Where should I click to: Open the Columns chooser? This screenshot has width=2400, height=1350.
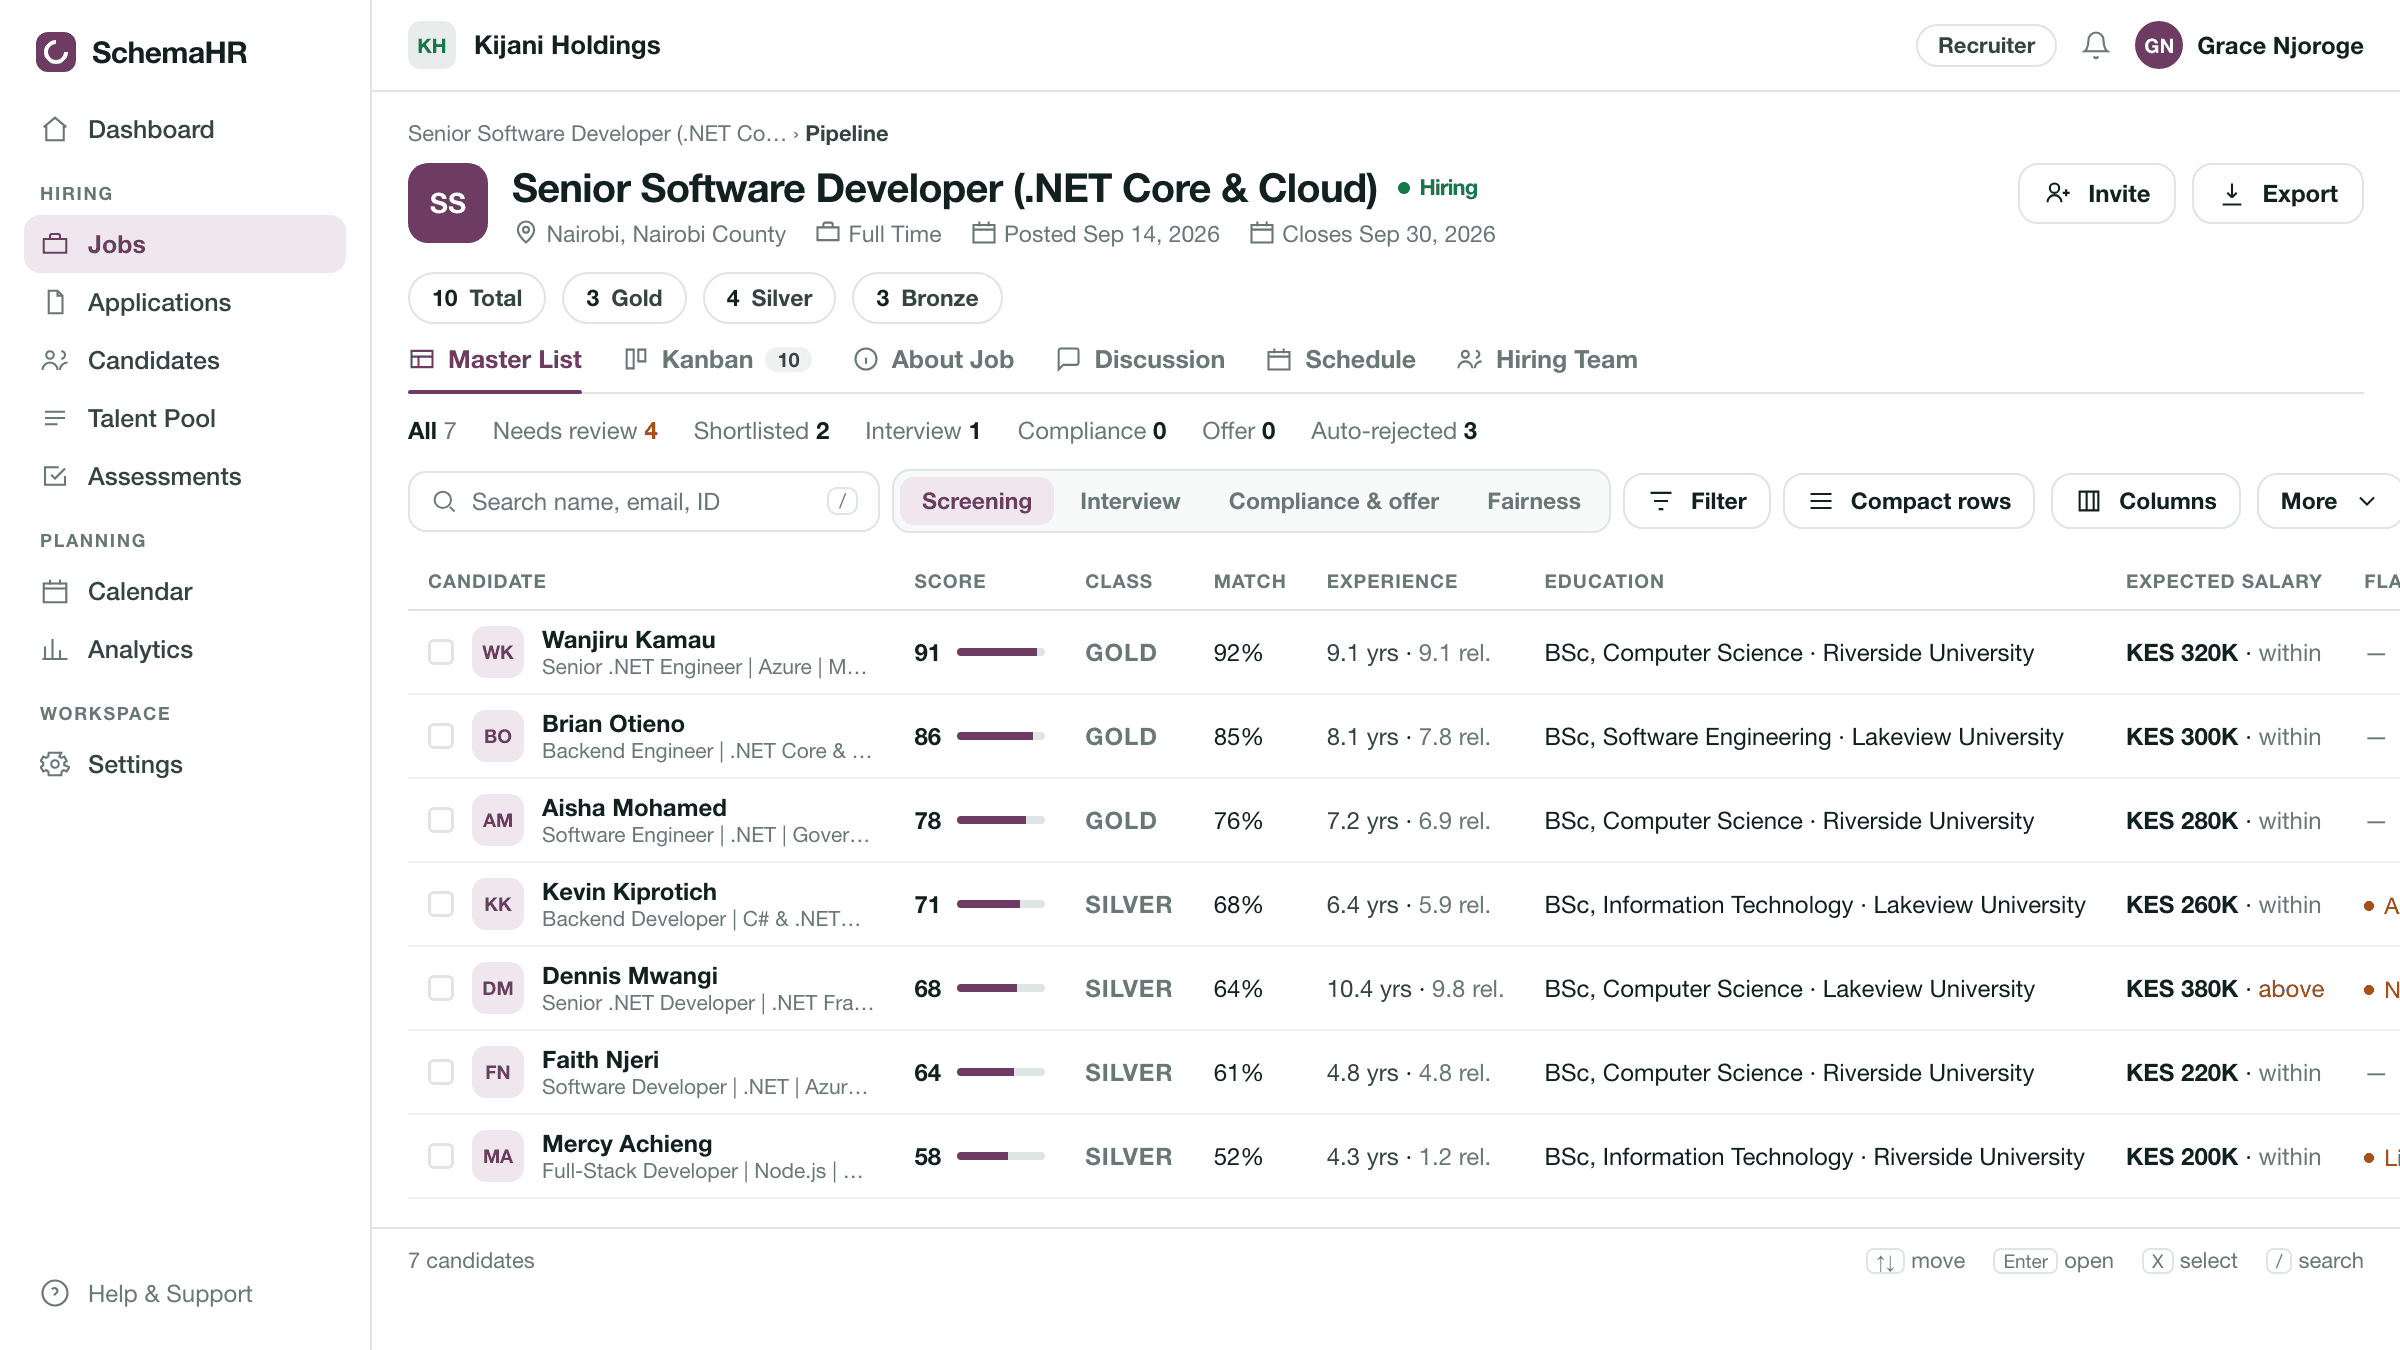pos(2146,501)
